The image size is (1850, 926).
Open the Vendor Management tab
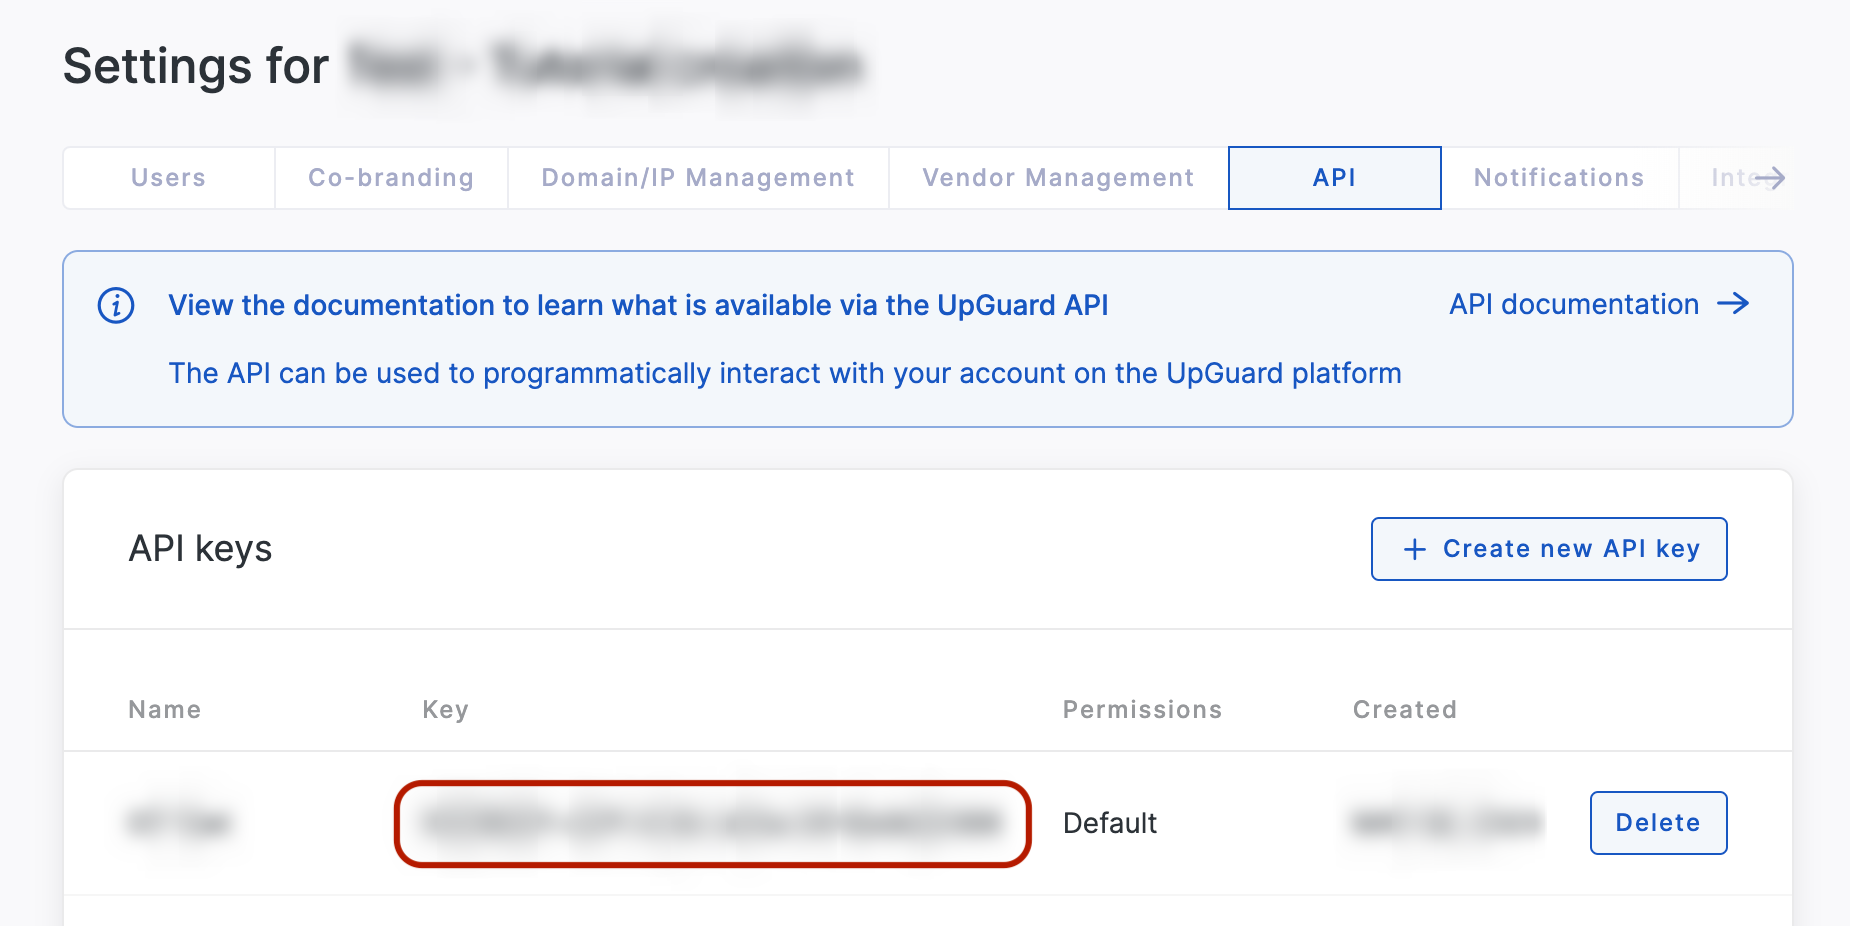pos(1058,178)
